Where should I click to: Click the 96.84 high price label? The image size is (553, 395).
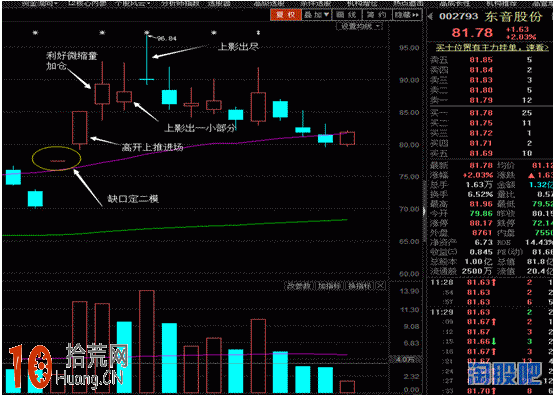166,38
